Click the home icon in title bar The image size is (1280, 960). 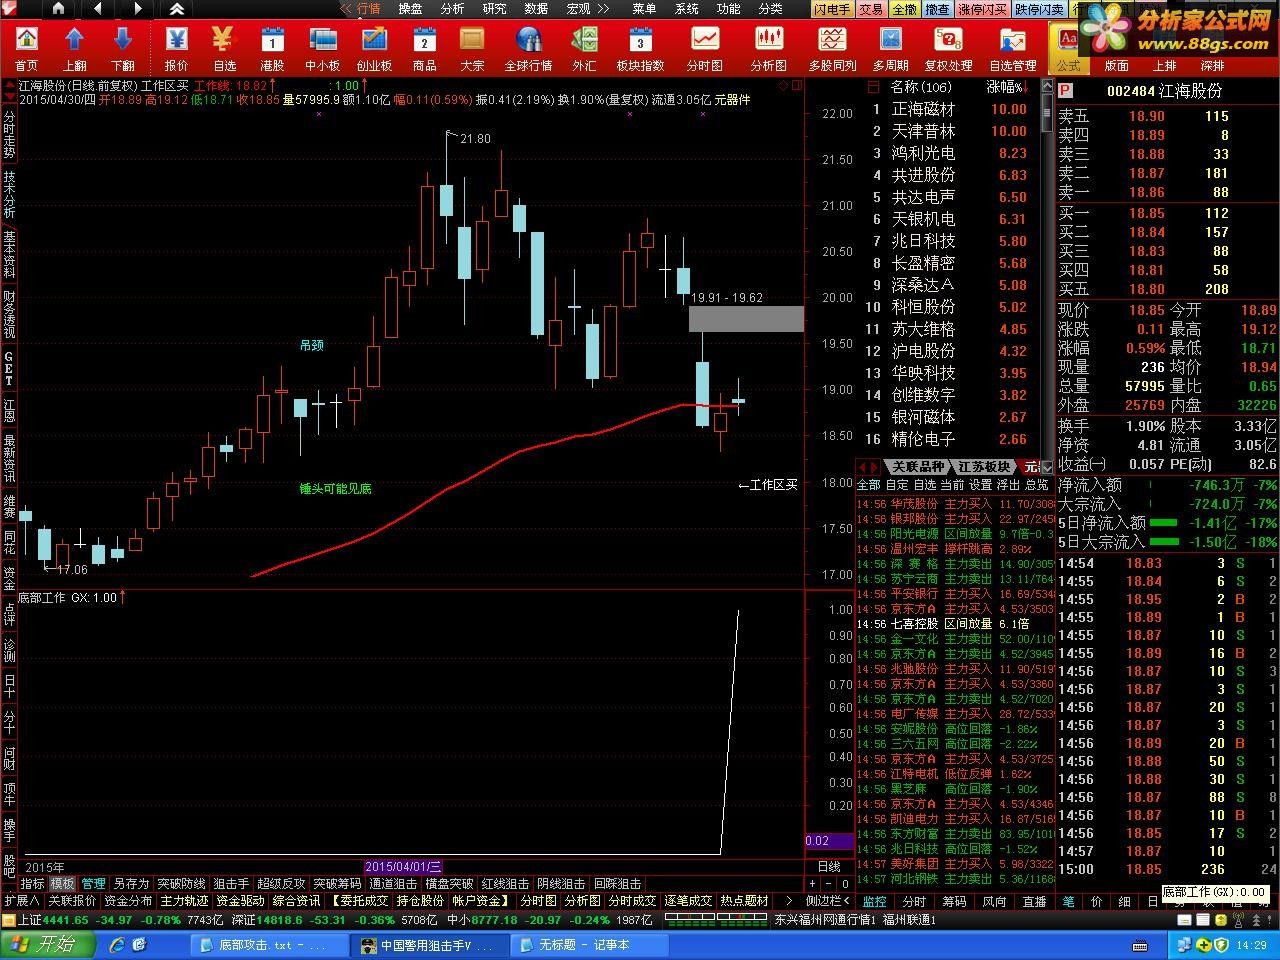(58, 9)
